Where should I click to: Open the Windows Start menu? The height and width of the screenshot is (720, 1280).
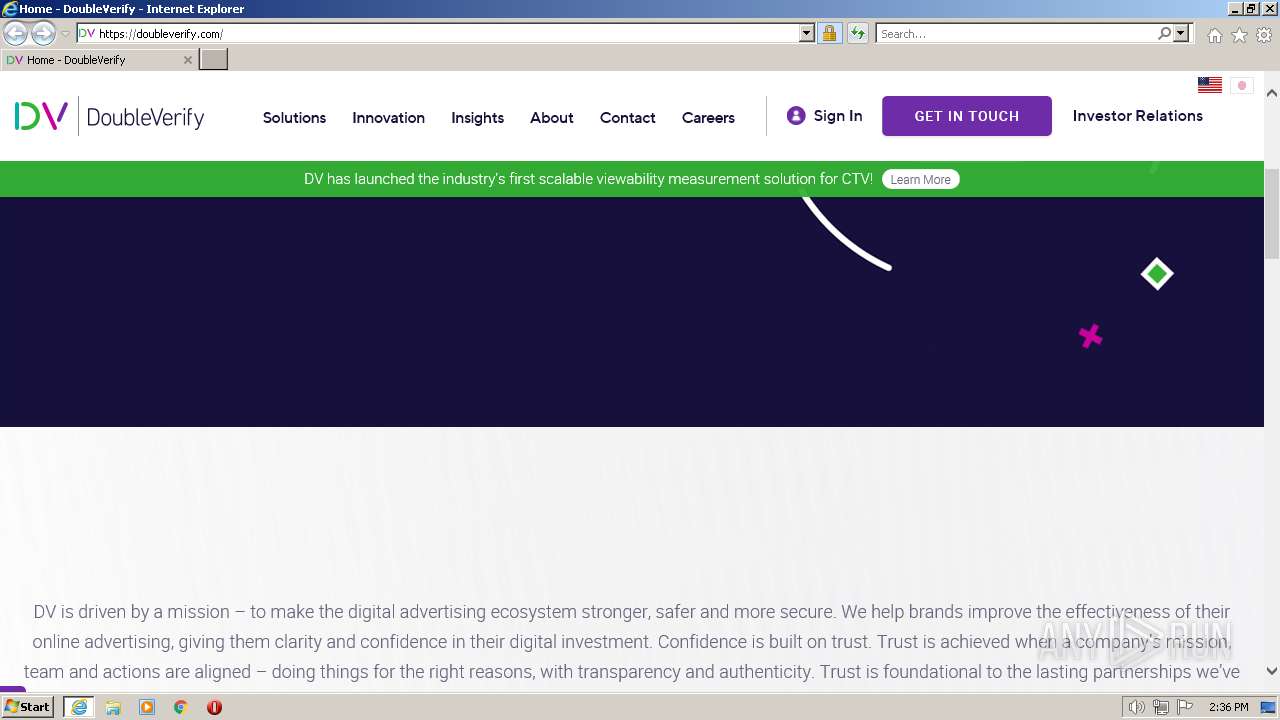[x=28, y=706]
